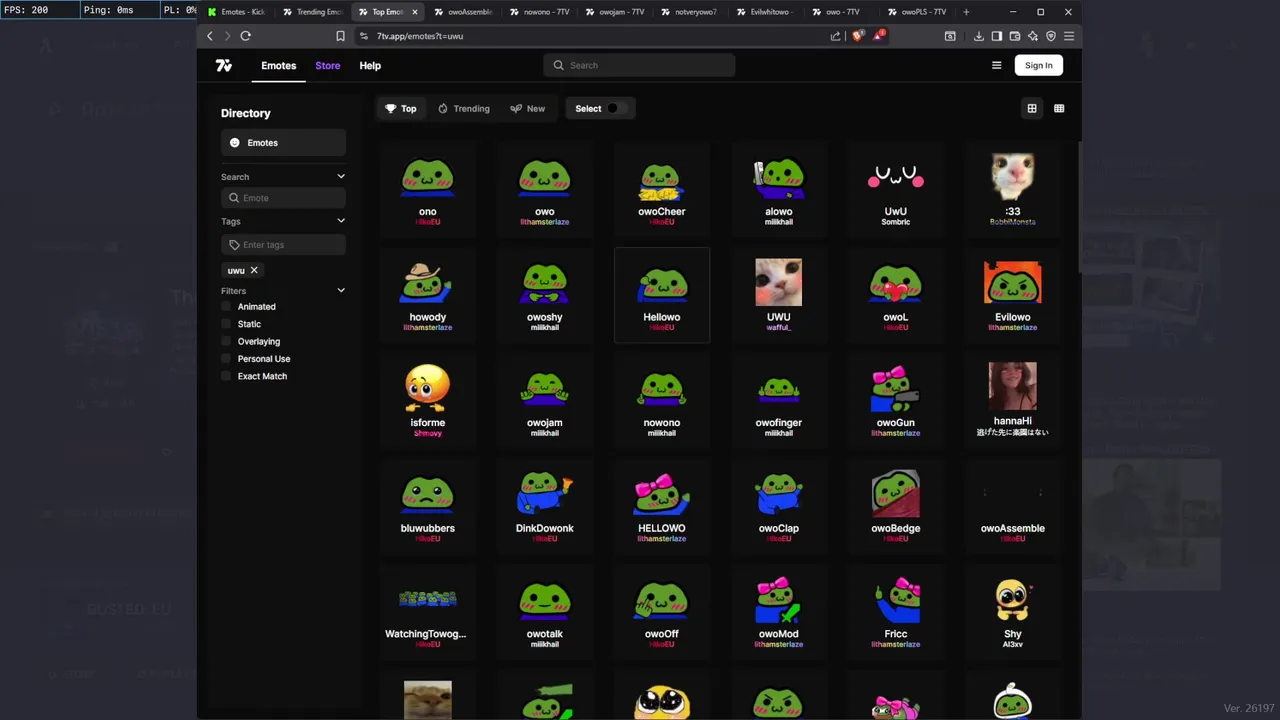
Task: Click the browser address bar URL
Action: pos(420,36)
